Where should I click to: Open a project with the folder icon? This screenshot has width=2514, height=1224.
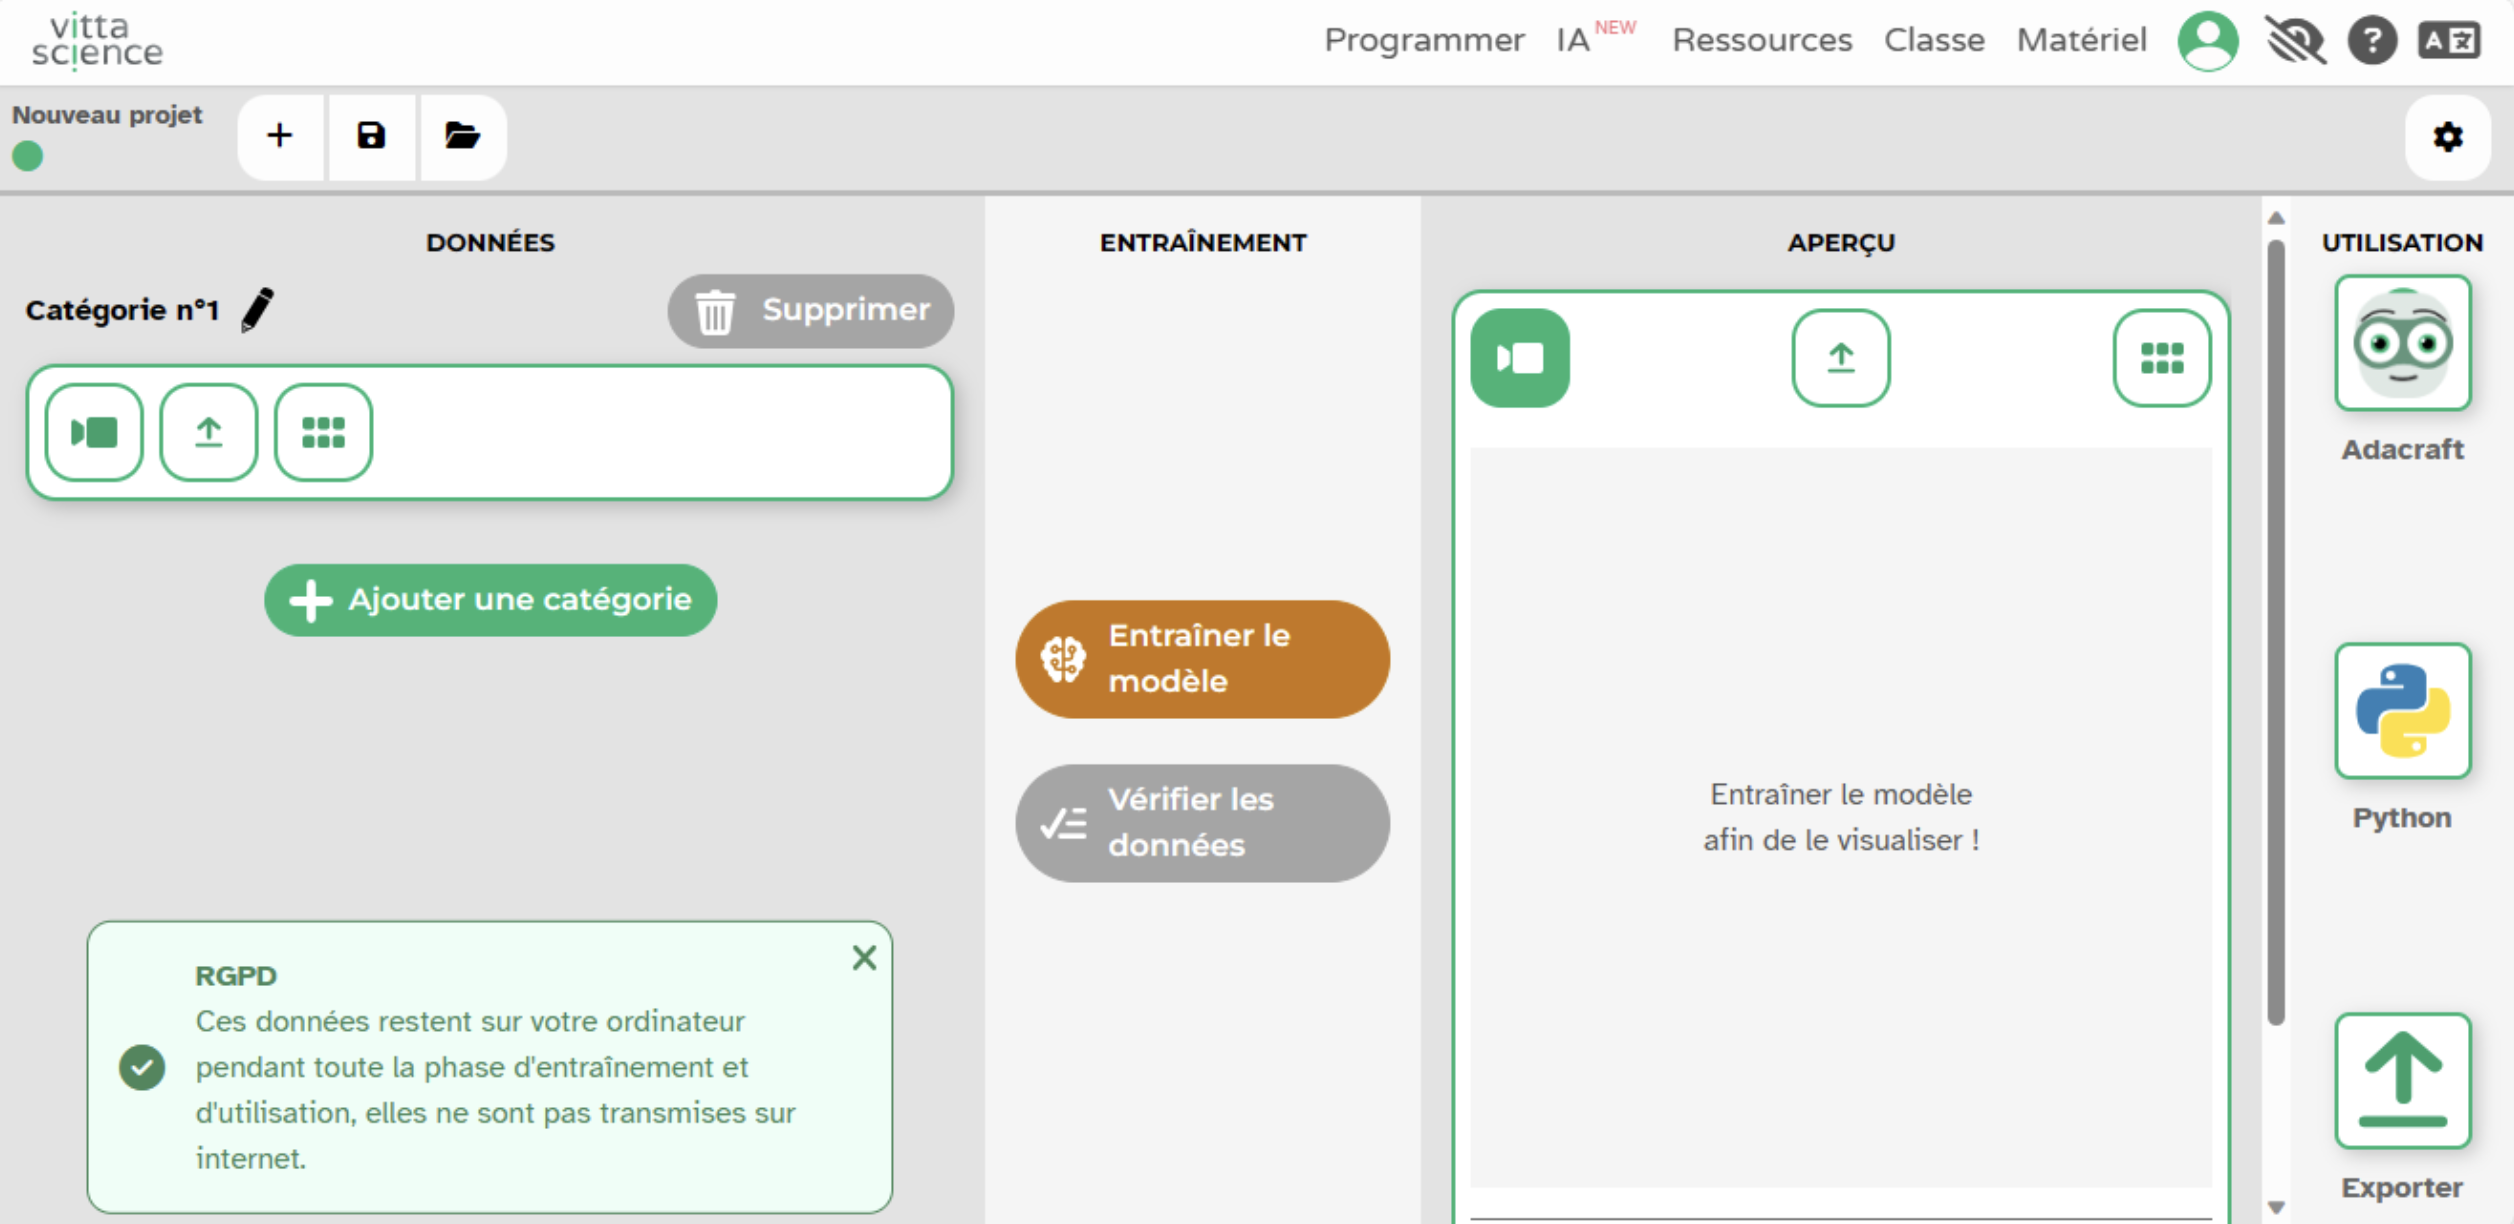click(462, 136)
